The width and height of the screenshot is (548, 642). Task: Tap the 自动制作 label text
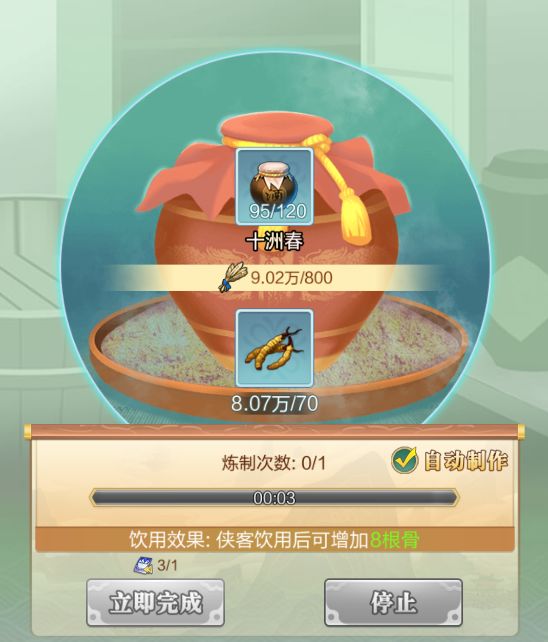click(466, 461)
